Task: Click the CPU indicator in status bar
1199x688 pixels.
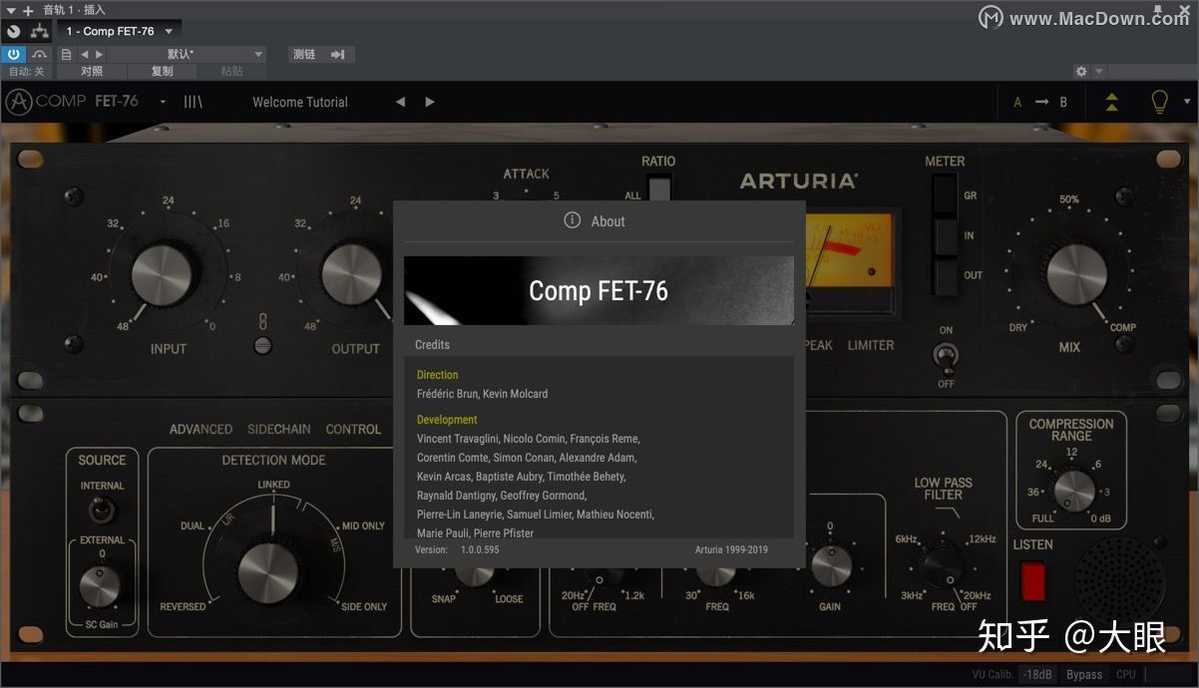Action: (1126, 674)
